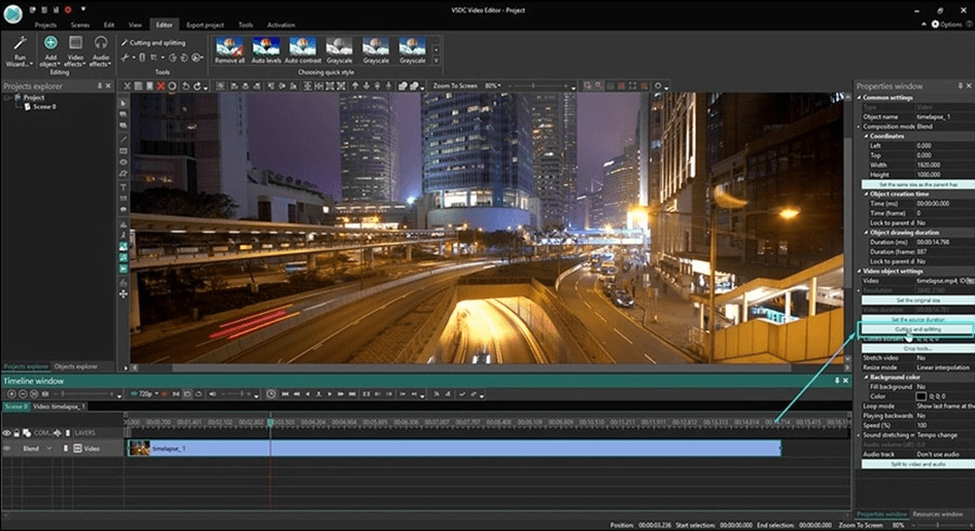The height and width of the screenshot is (531, 975).
Task: Click the cut scissors icon in editor toolbar
Action: coord(127,86)
